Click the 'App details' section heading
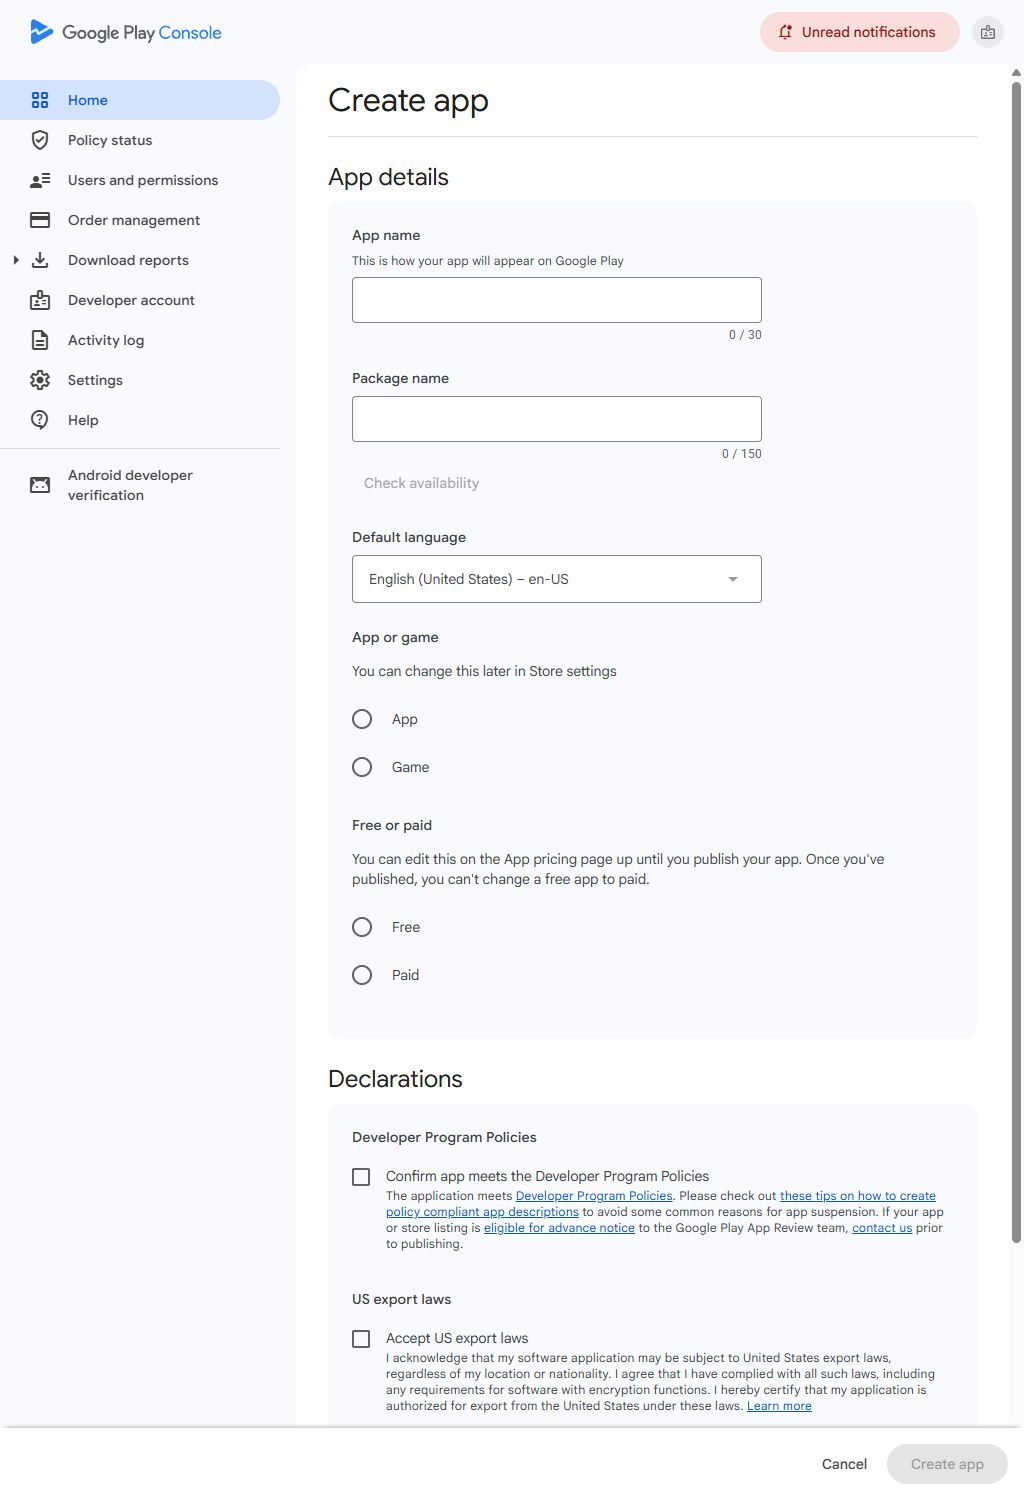Viewport: 1024px width, 1500px height. 388,177
